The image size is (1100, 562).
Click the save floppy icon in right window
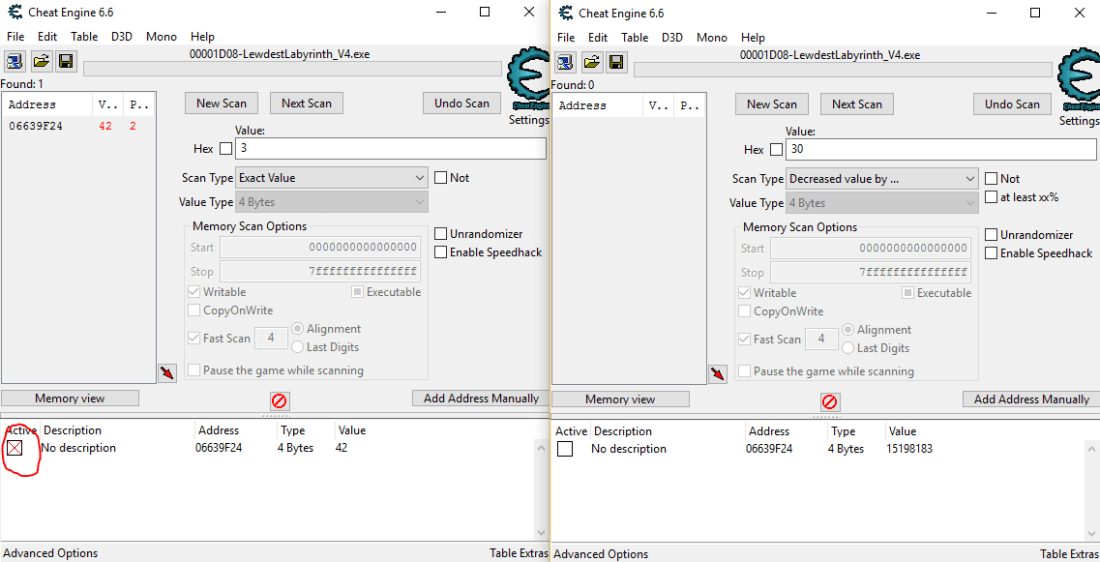tap(616, 63)
